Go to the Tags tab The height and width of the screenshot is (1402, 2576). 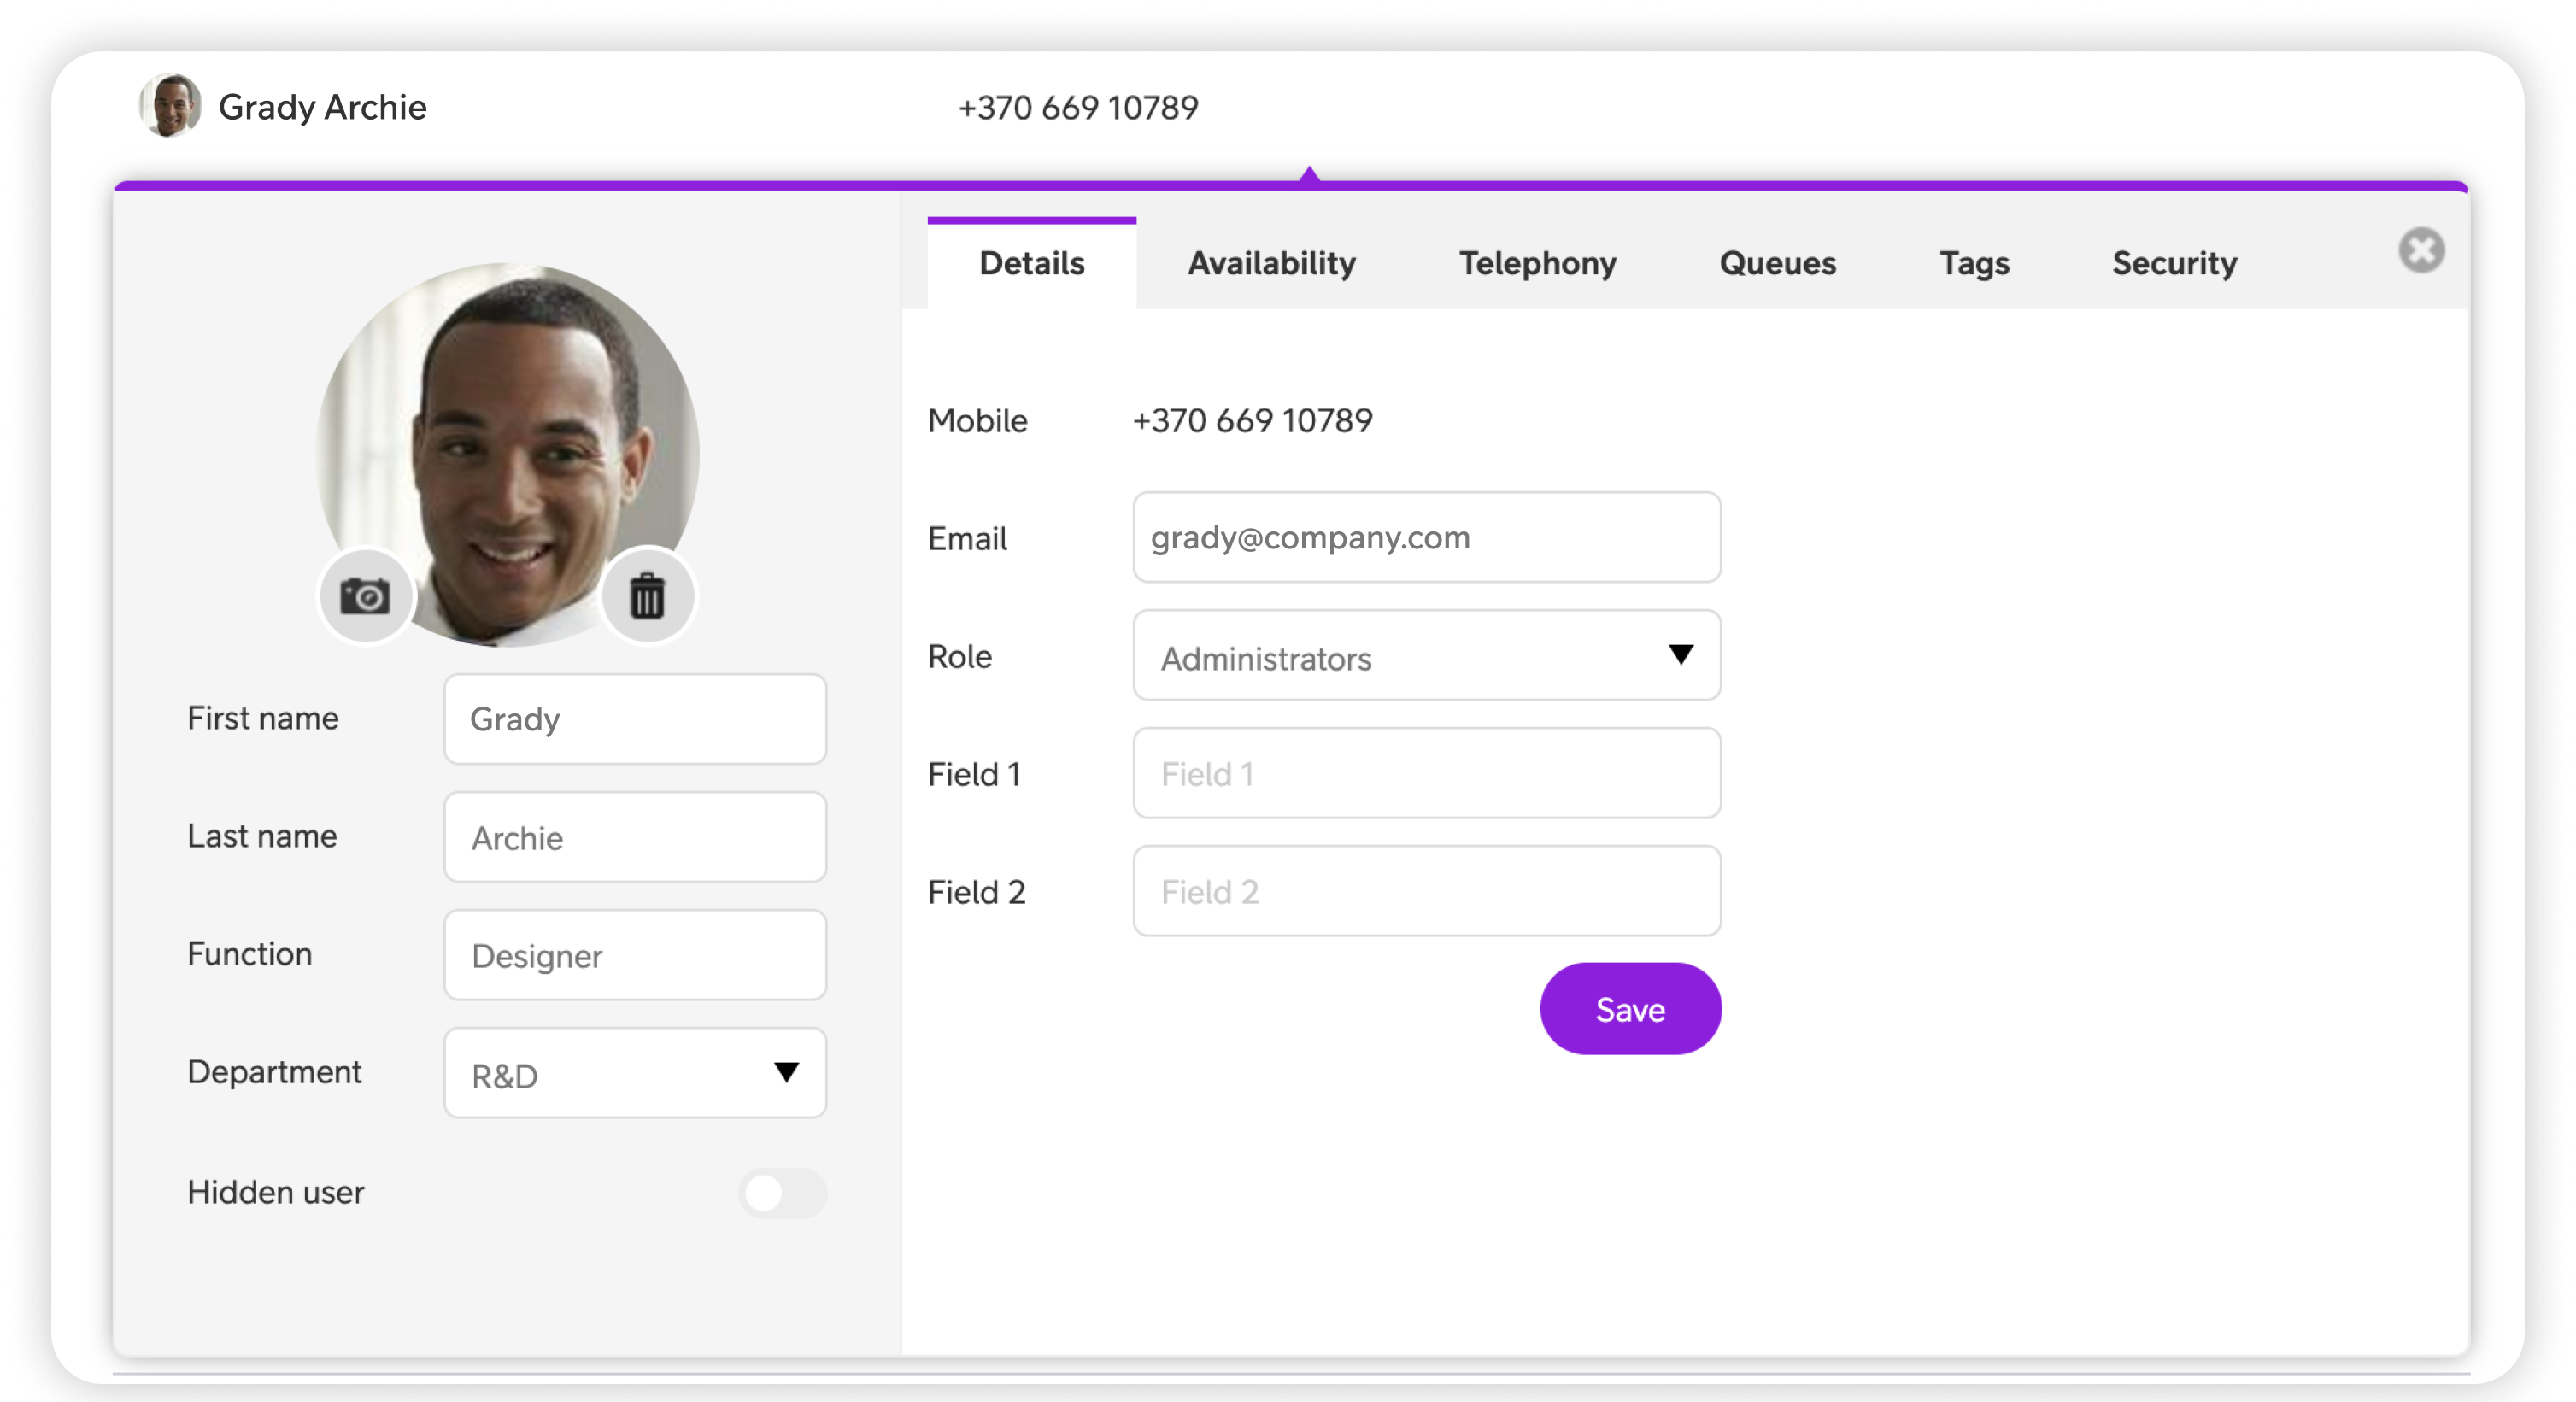(1974, 263)
